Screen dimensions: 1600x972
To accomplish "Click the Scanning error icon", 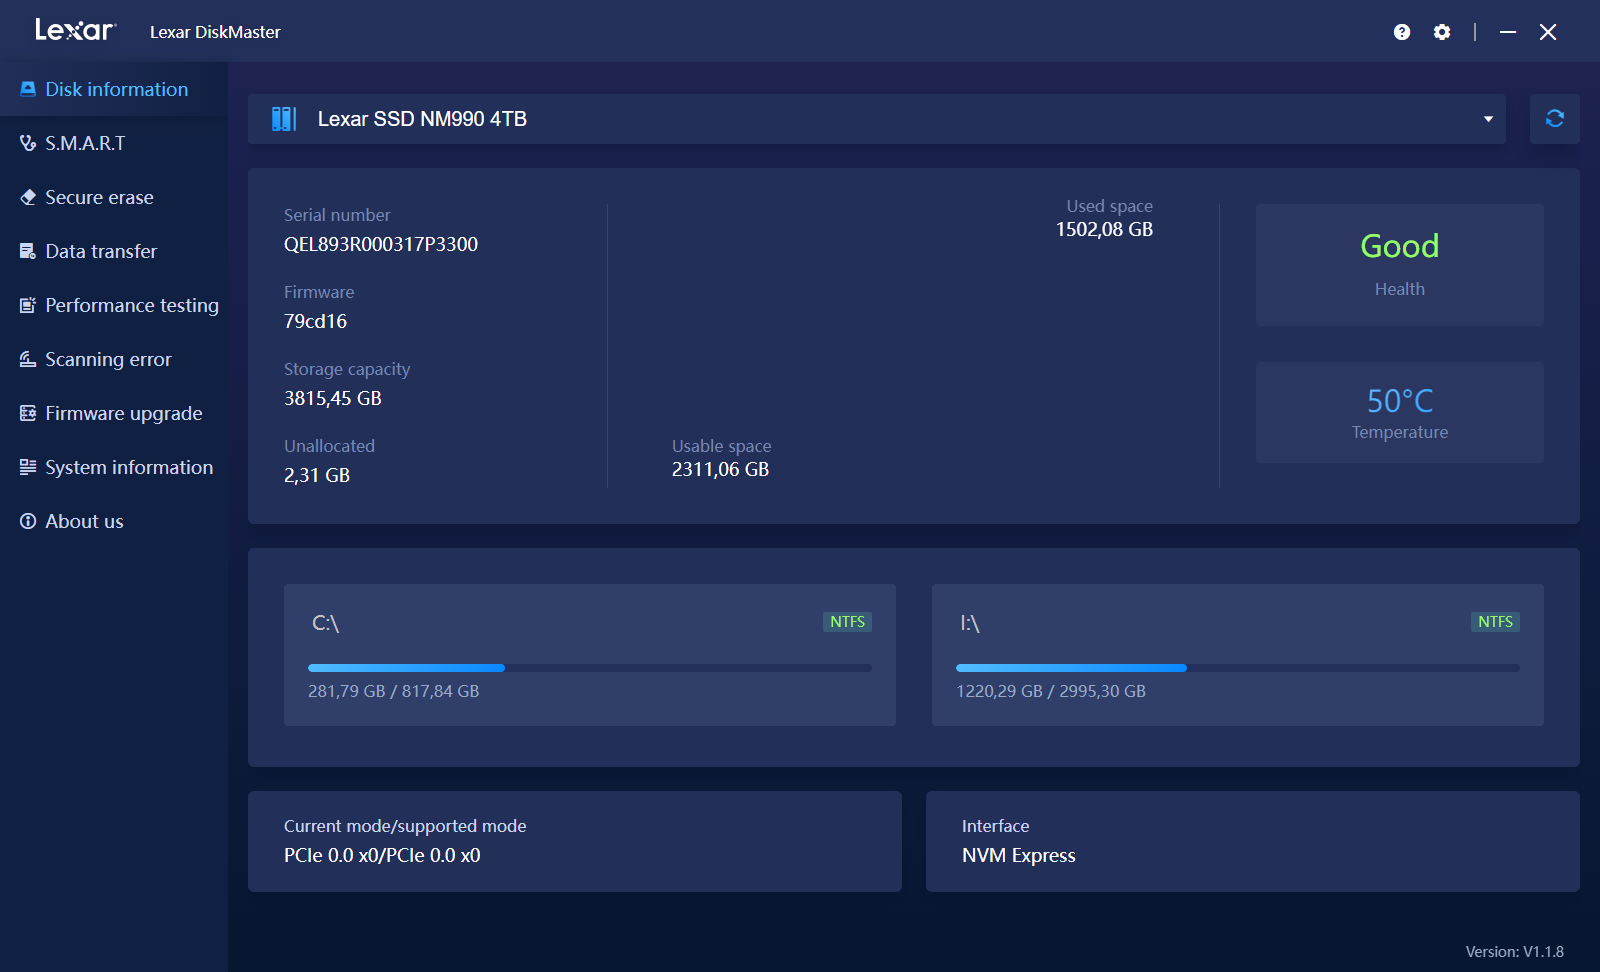I will 28,359.
